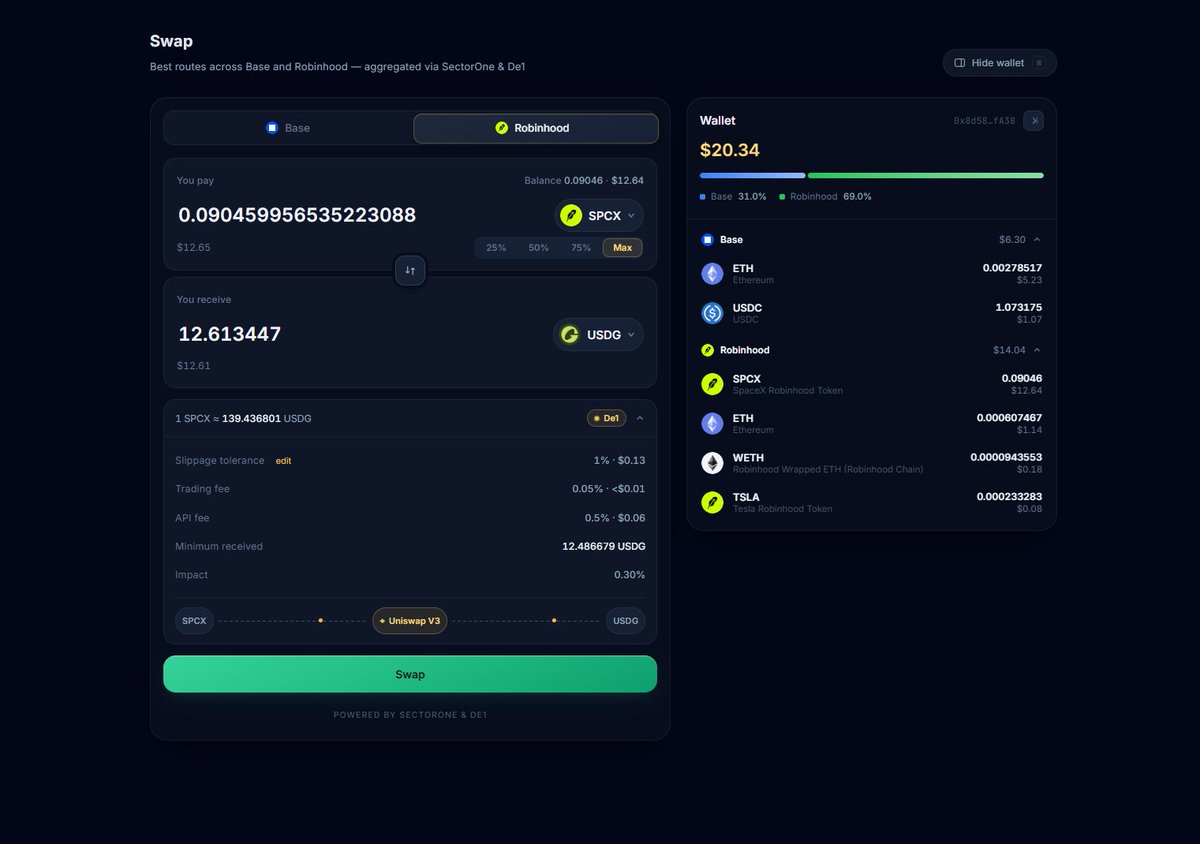
Task: Click the SPCX token icon in You pay
Action: pos(571,215)
